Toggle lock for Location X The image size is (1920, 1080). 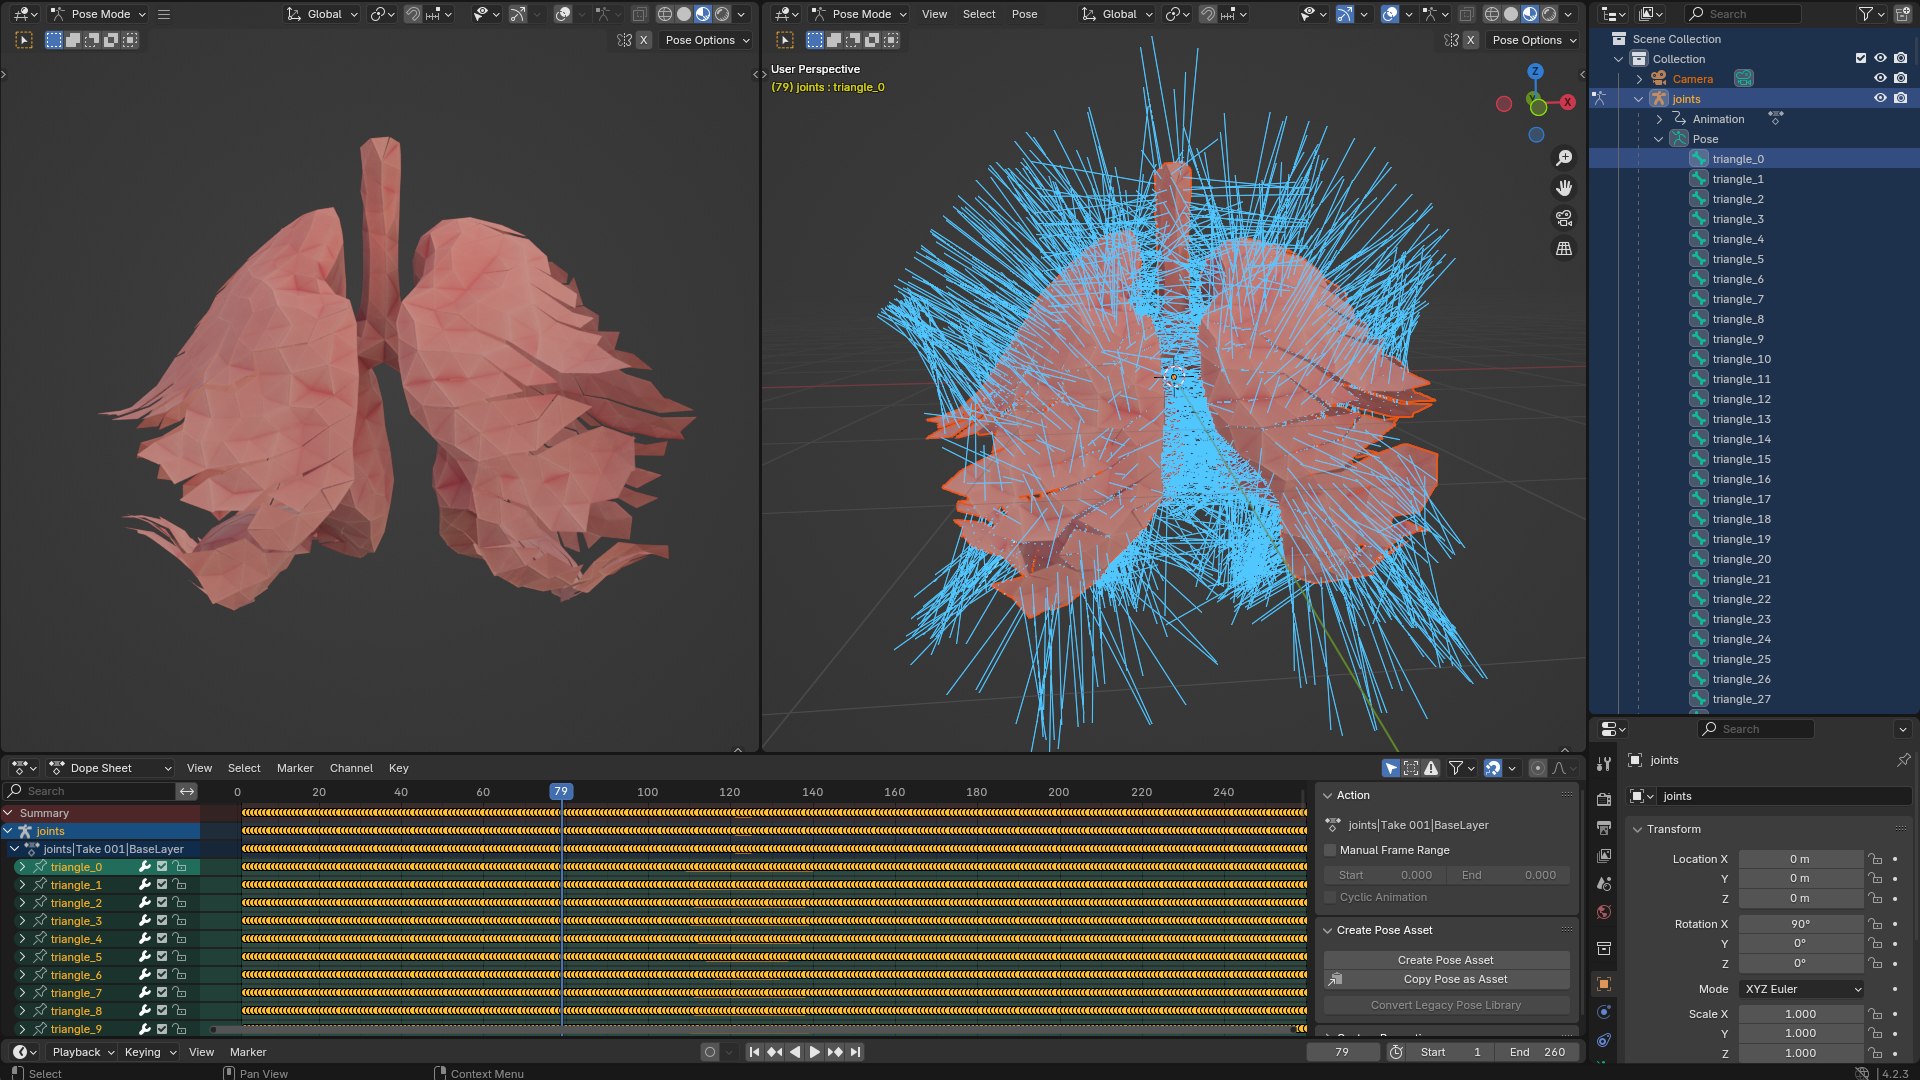tap(1875, 859)
